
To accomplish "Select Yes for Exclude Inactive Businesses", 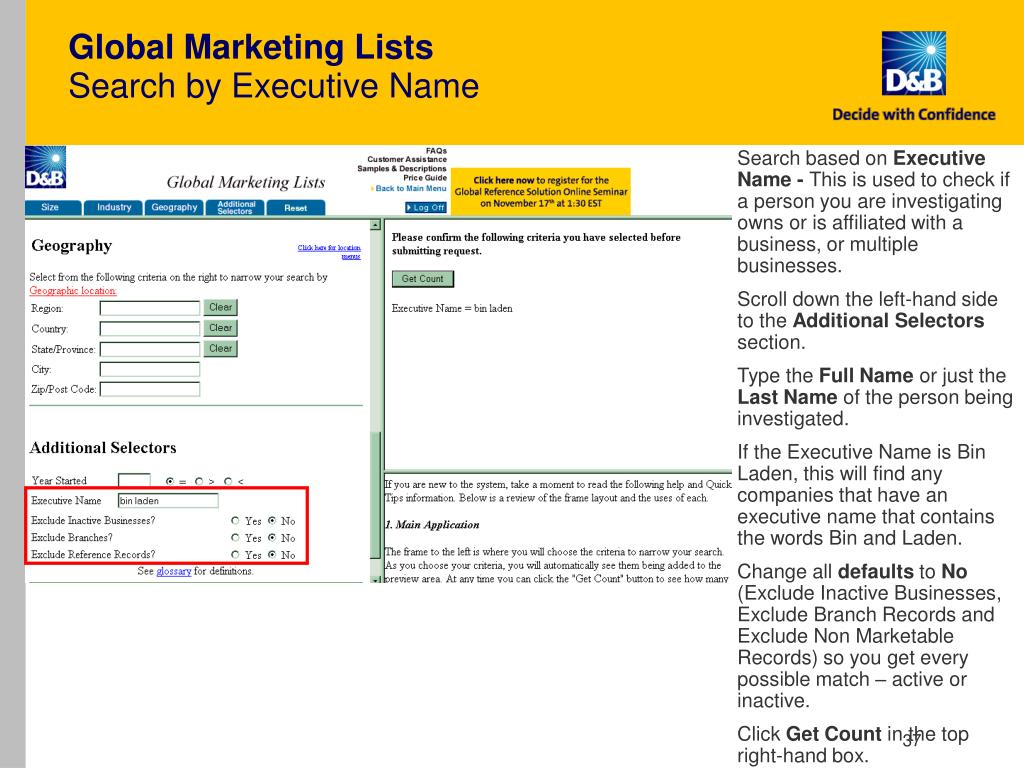I will [235, 520].
